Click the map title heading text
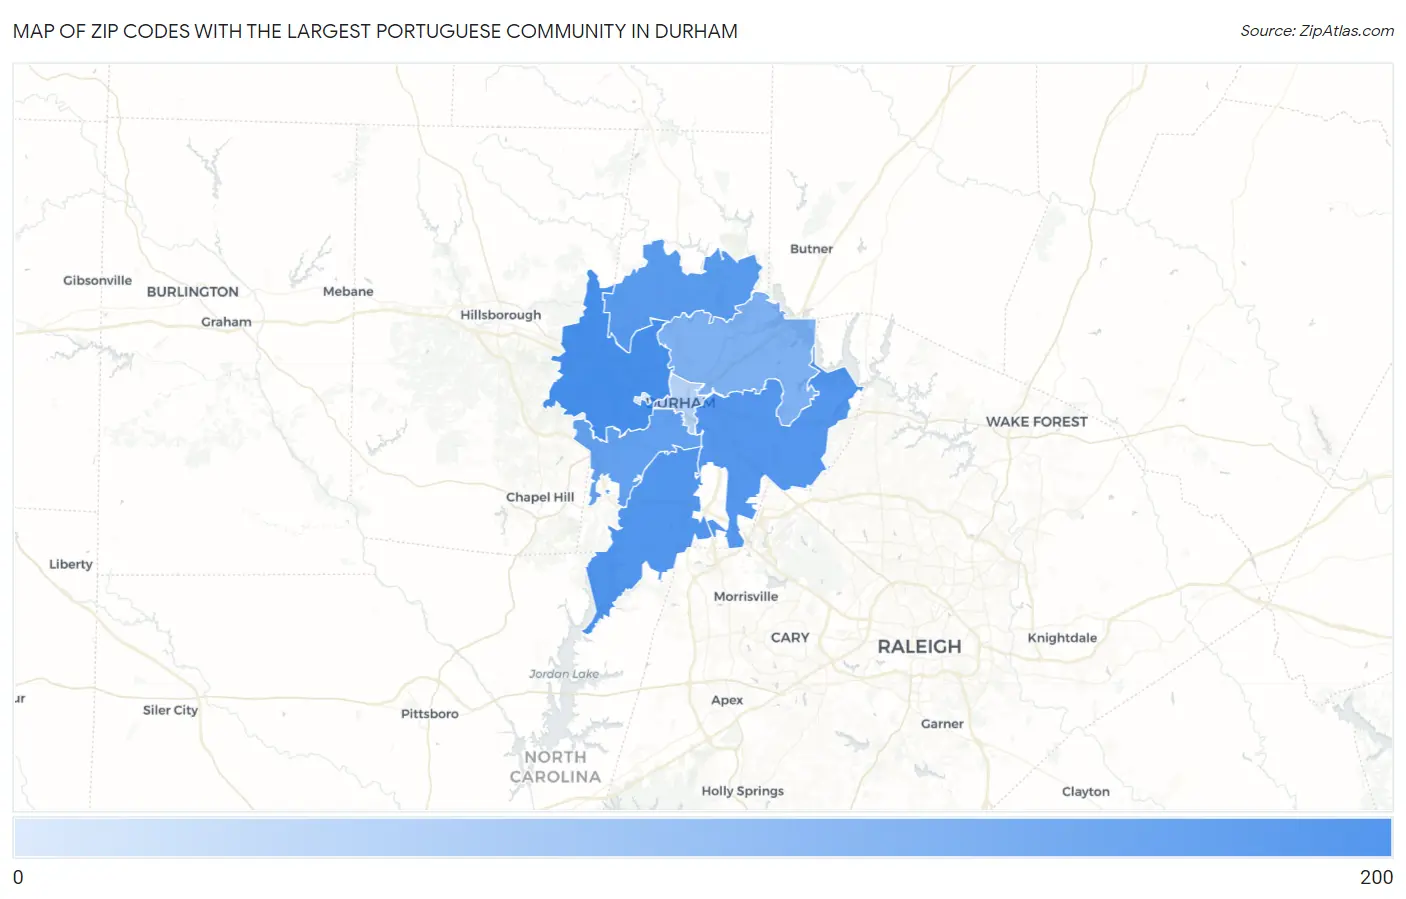1406x899 pixels. tap(375, 31)
